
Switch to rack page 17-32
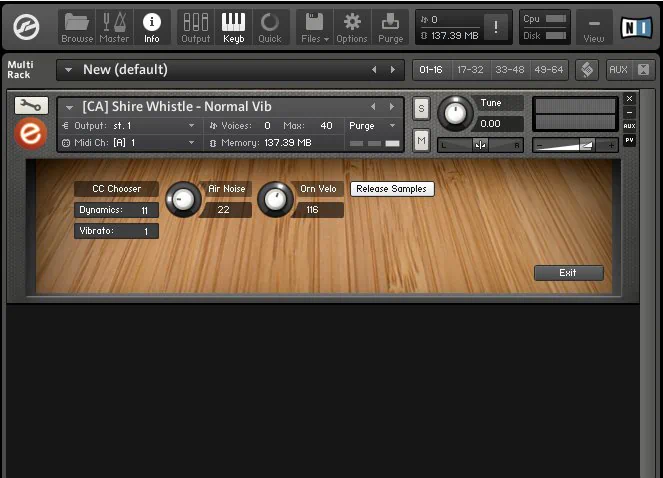[470, 70]
